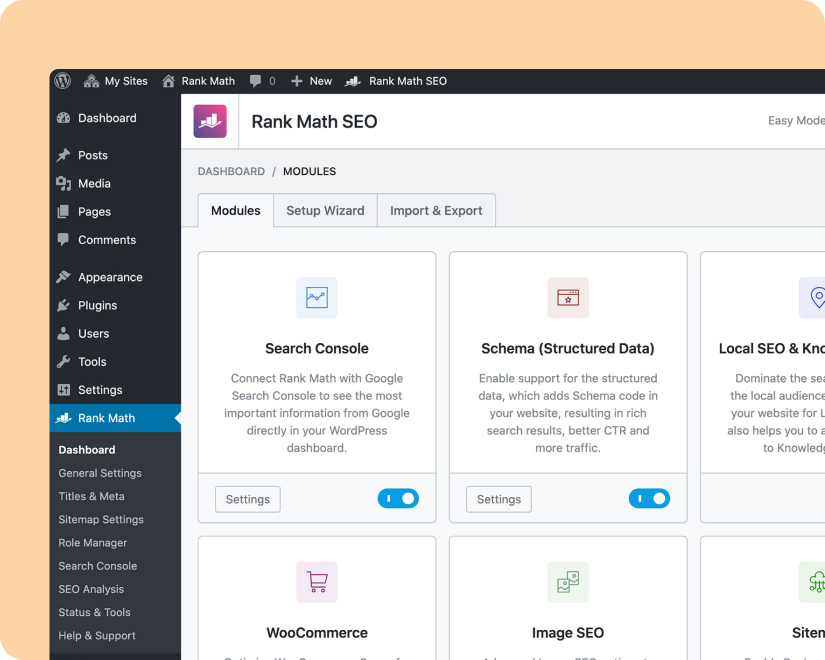
Task: Click the purple Rank Math SEO logo
Action: (x=210, y=122)
